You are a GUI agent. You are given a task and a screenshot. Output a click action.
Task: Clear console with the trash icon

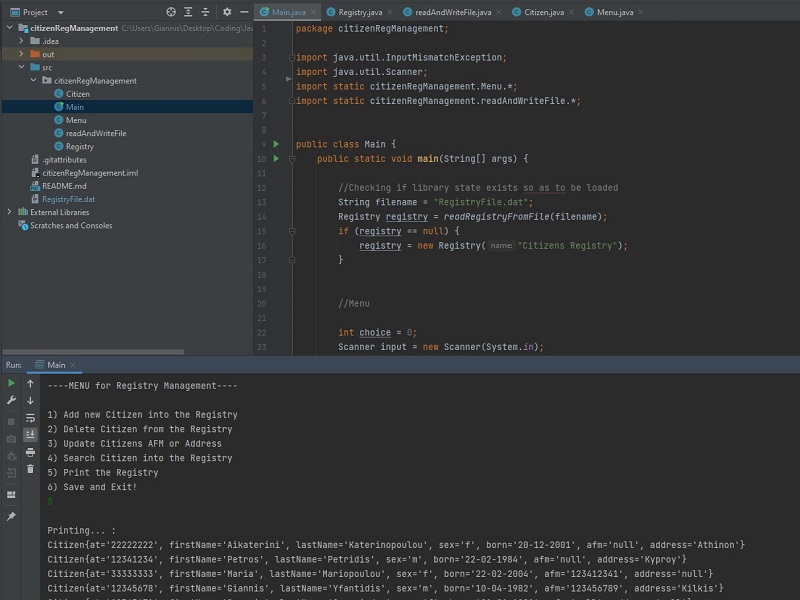point(30,469)
